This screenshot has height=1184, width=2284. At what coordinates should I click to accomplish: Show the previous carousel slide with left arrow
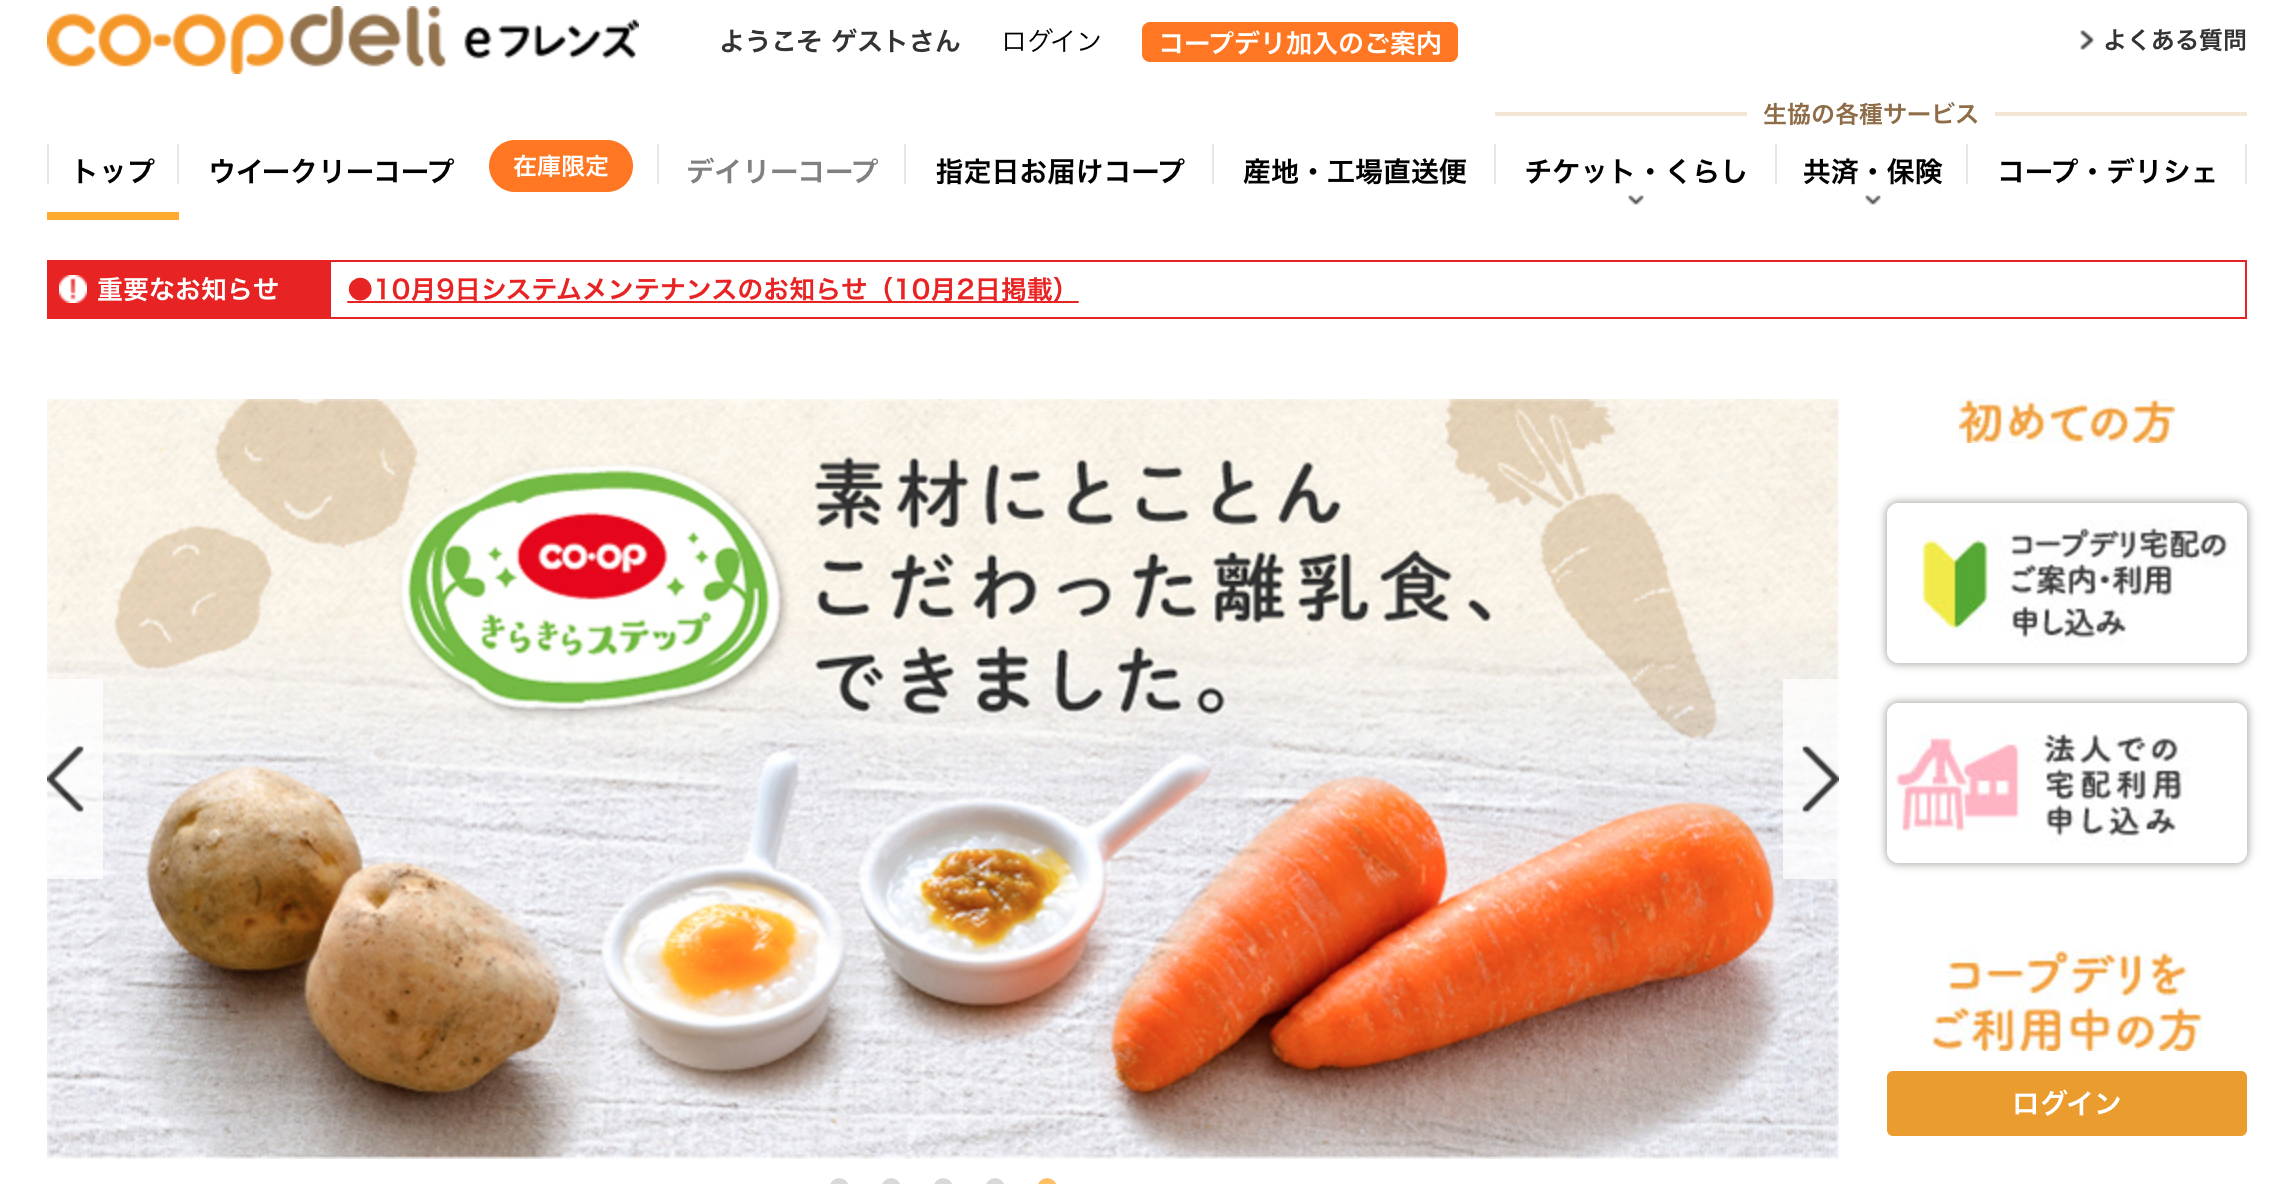[x=68, y=778]
